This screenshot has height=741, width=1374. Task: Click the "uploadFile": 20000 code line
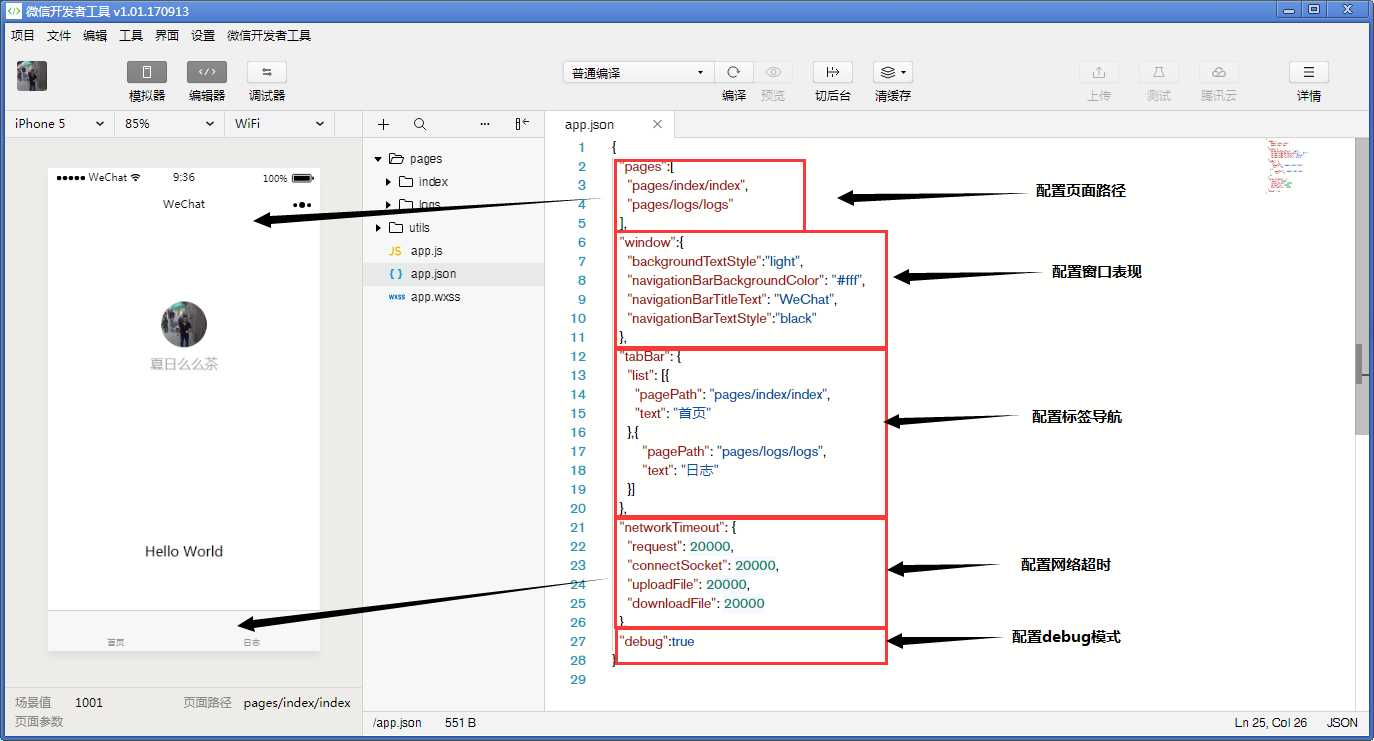(688, 584)
